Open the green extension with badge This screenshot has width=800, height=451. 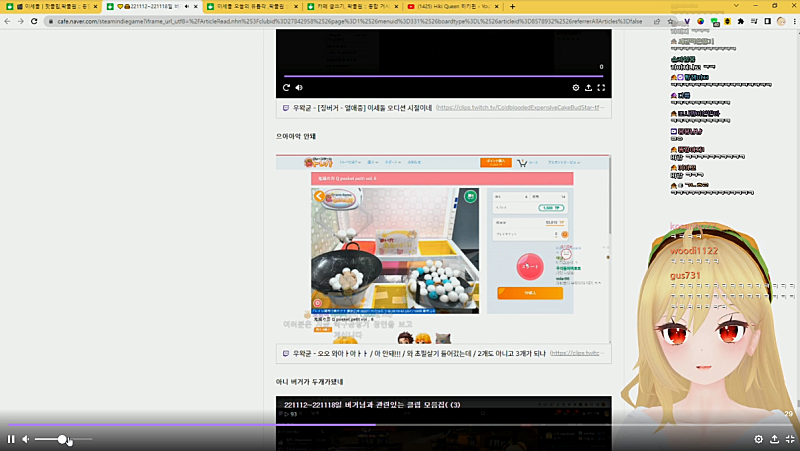714,21
